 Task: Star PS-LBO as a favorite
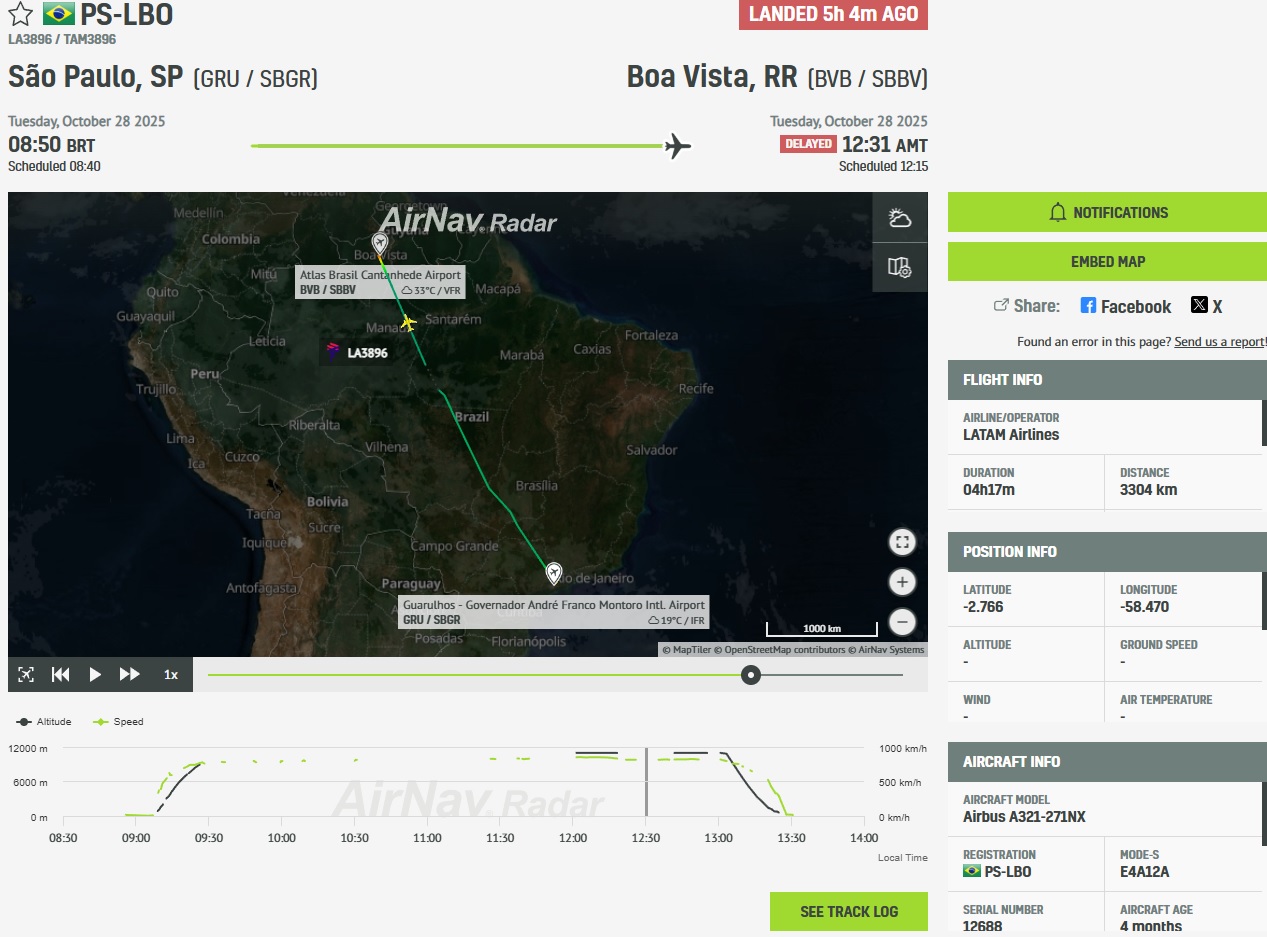tap(21, 14)
